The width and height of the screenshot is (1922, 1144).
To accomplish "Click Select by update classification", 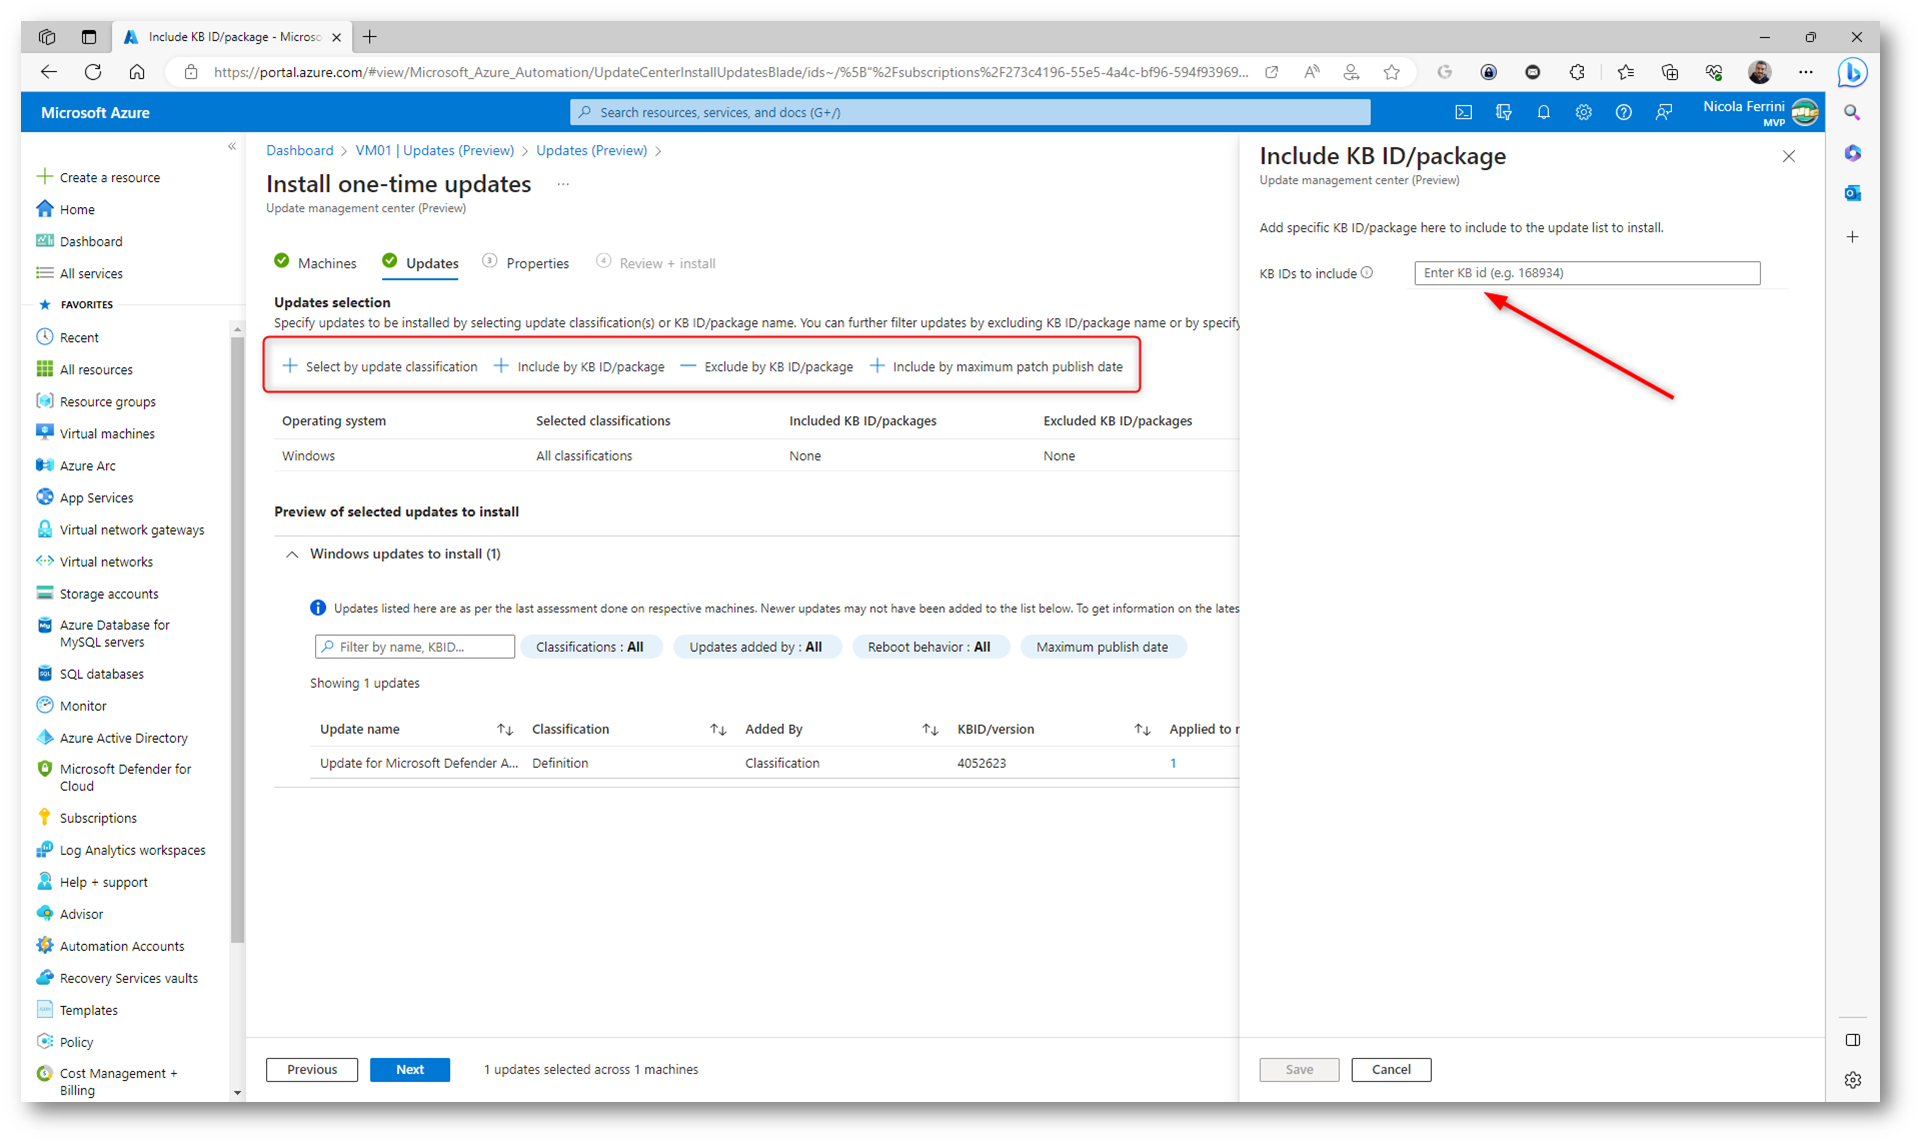I will (x=380, y=367).
